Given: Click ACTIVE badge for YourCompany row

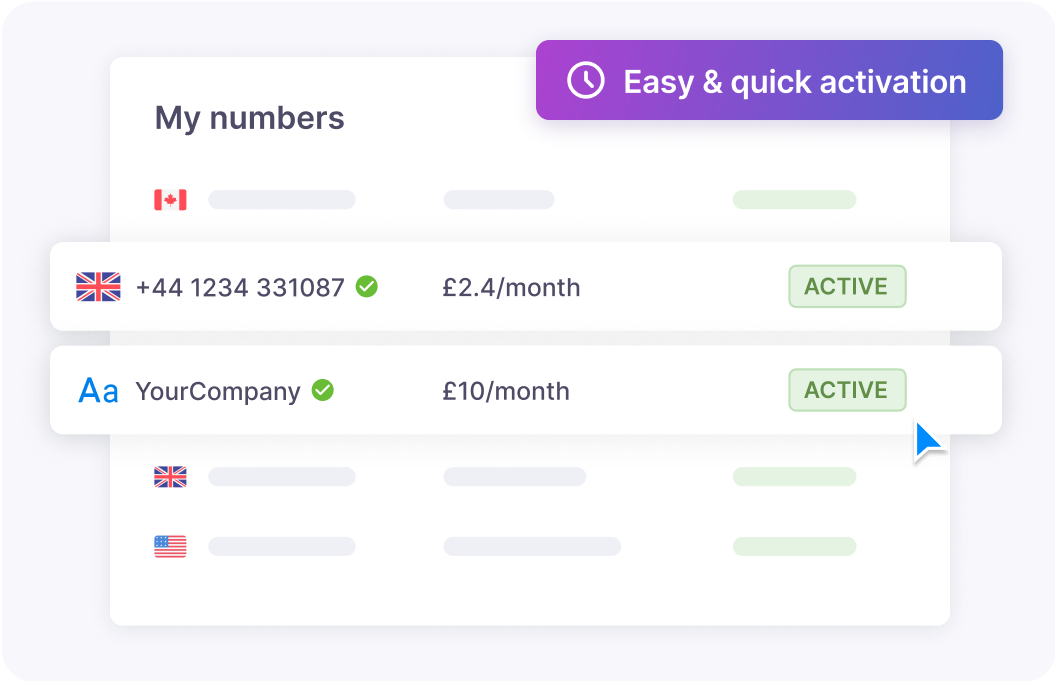Looking at the screenshot, I should point(847,390).
